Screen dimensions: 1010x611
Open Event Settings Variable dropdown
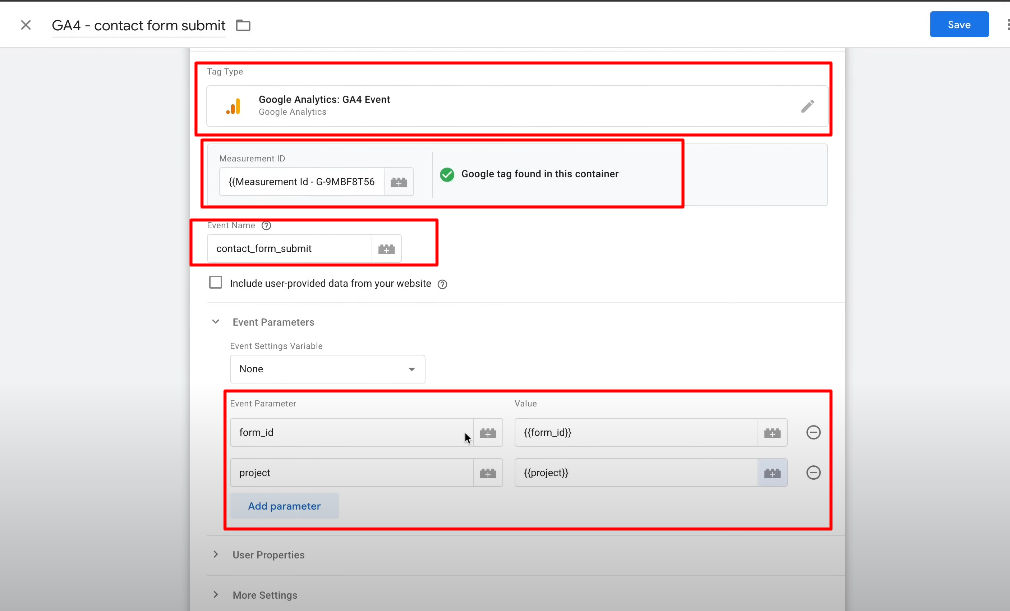coord(327,369)
